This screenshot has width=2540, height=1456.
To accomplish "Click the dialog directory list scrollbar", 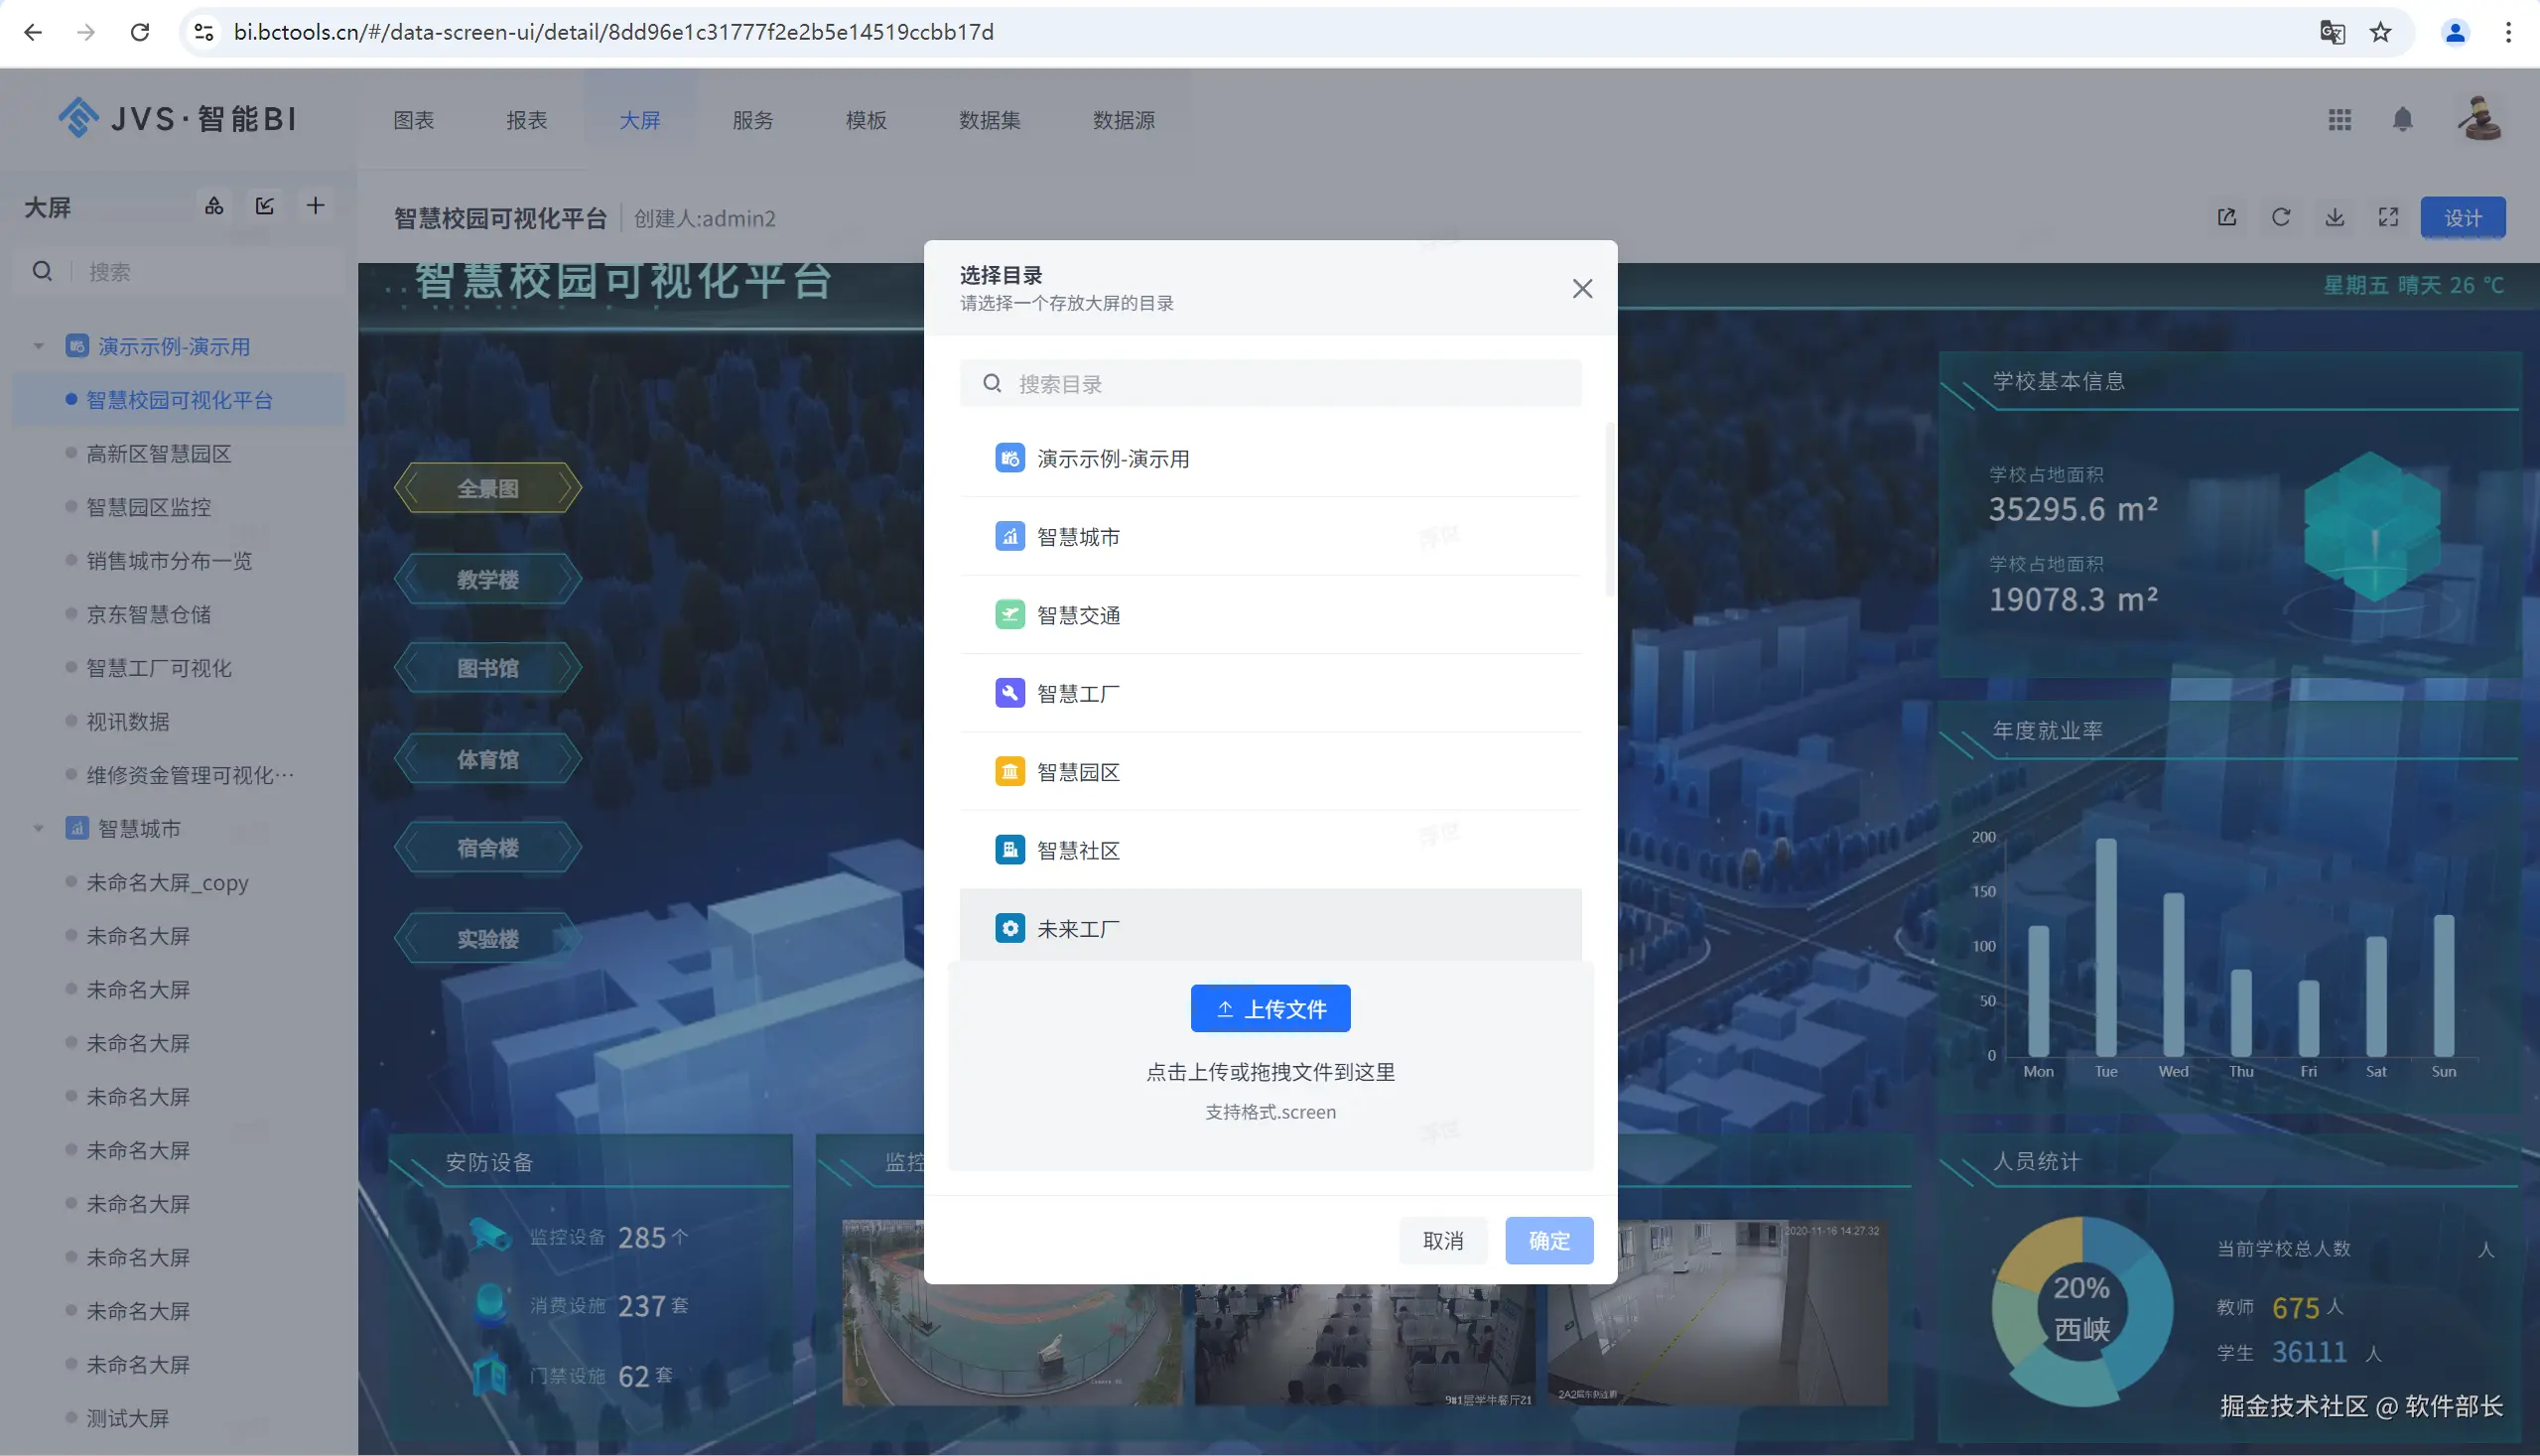I will (1609, 510).
